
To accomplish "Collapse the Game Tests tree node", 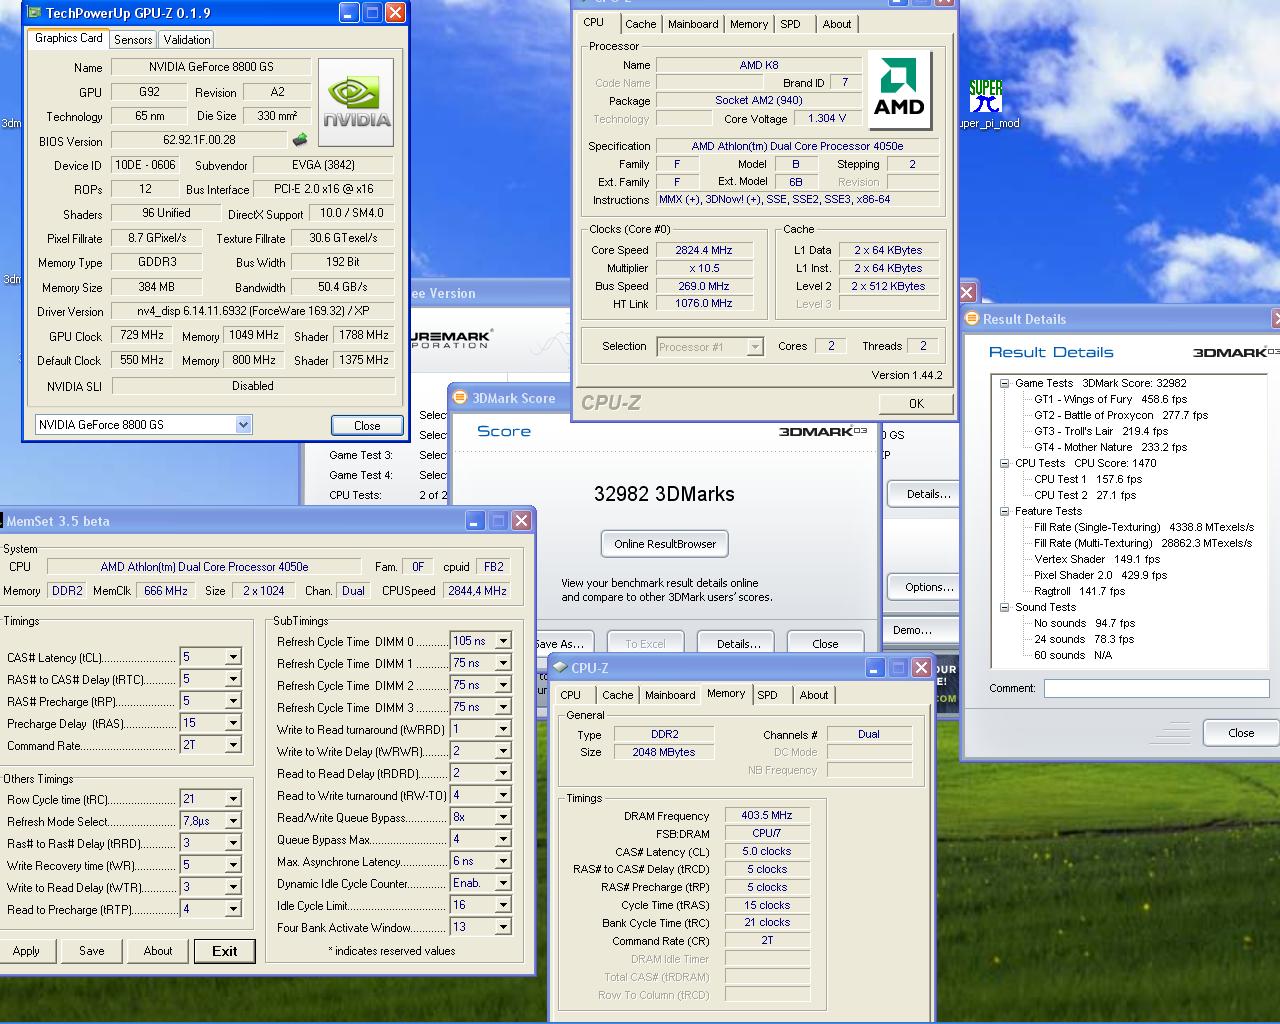I will coord(1004,383).
